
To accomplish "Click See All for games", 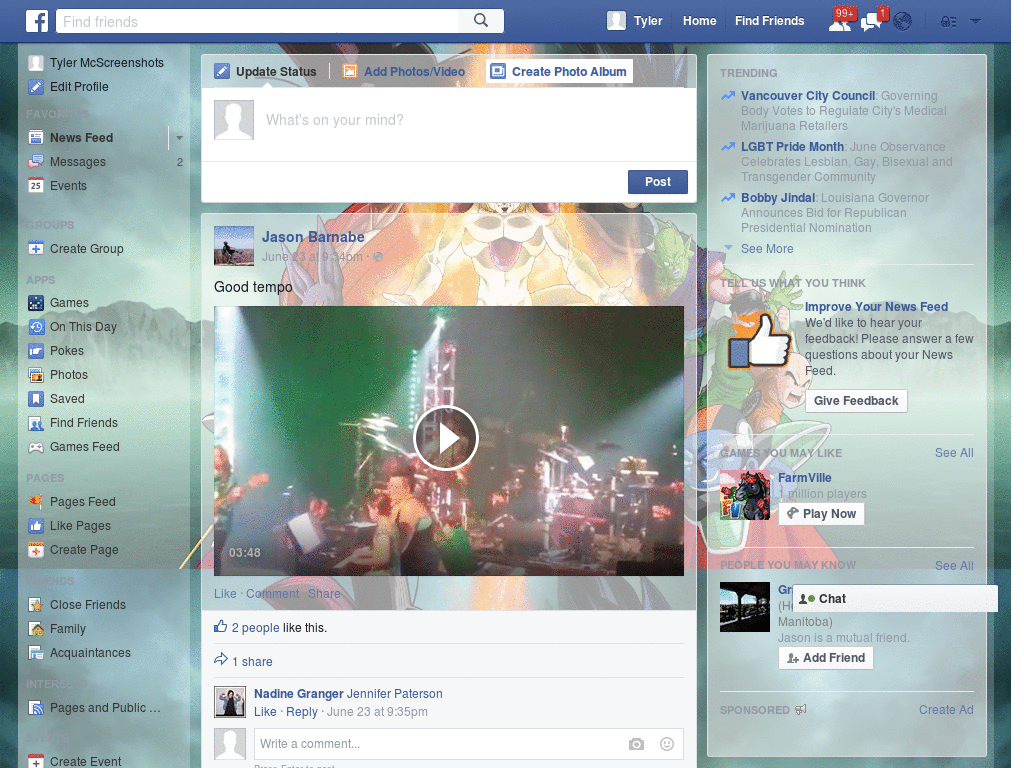I will 953,453.
